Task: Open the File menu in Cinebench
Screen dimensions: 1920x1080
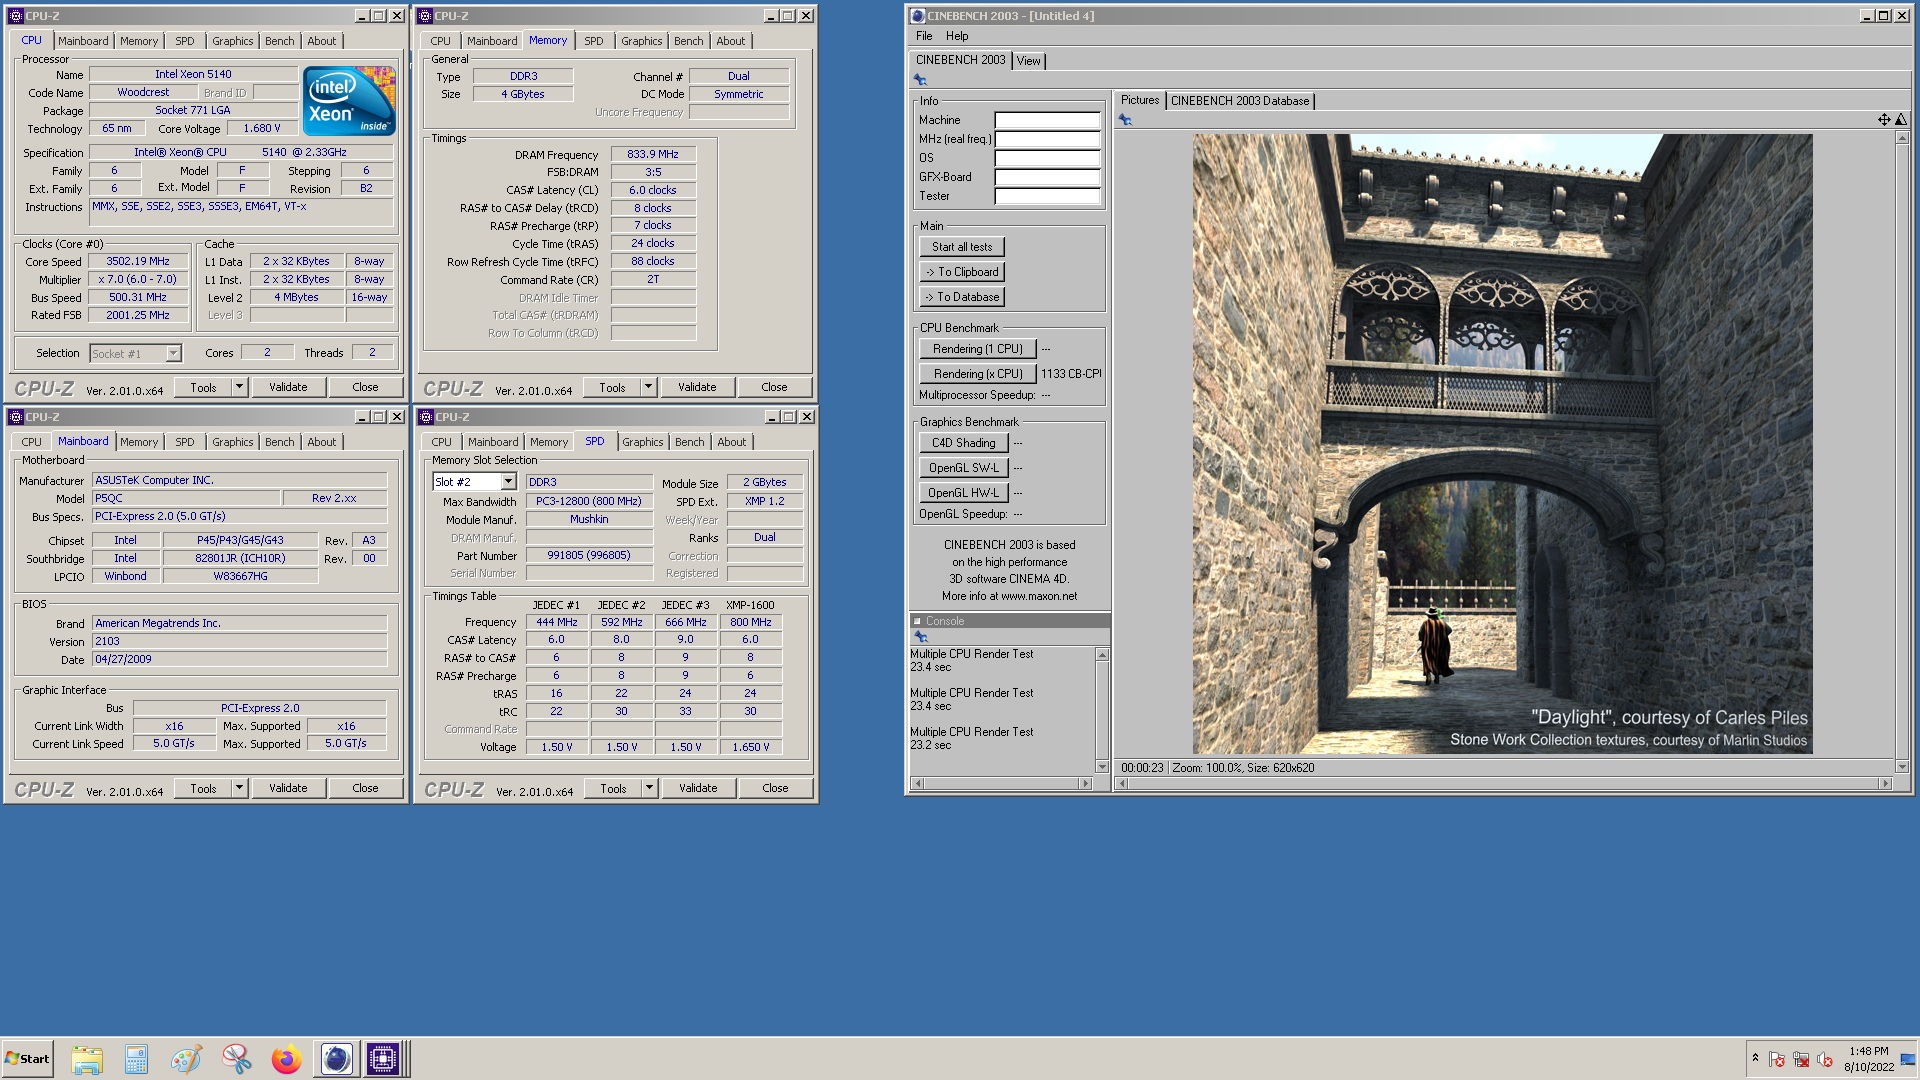Action: 924,36
